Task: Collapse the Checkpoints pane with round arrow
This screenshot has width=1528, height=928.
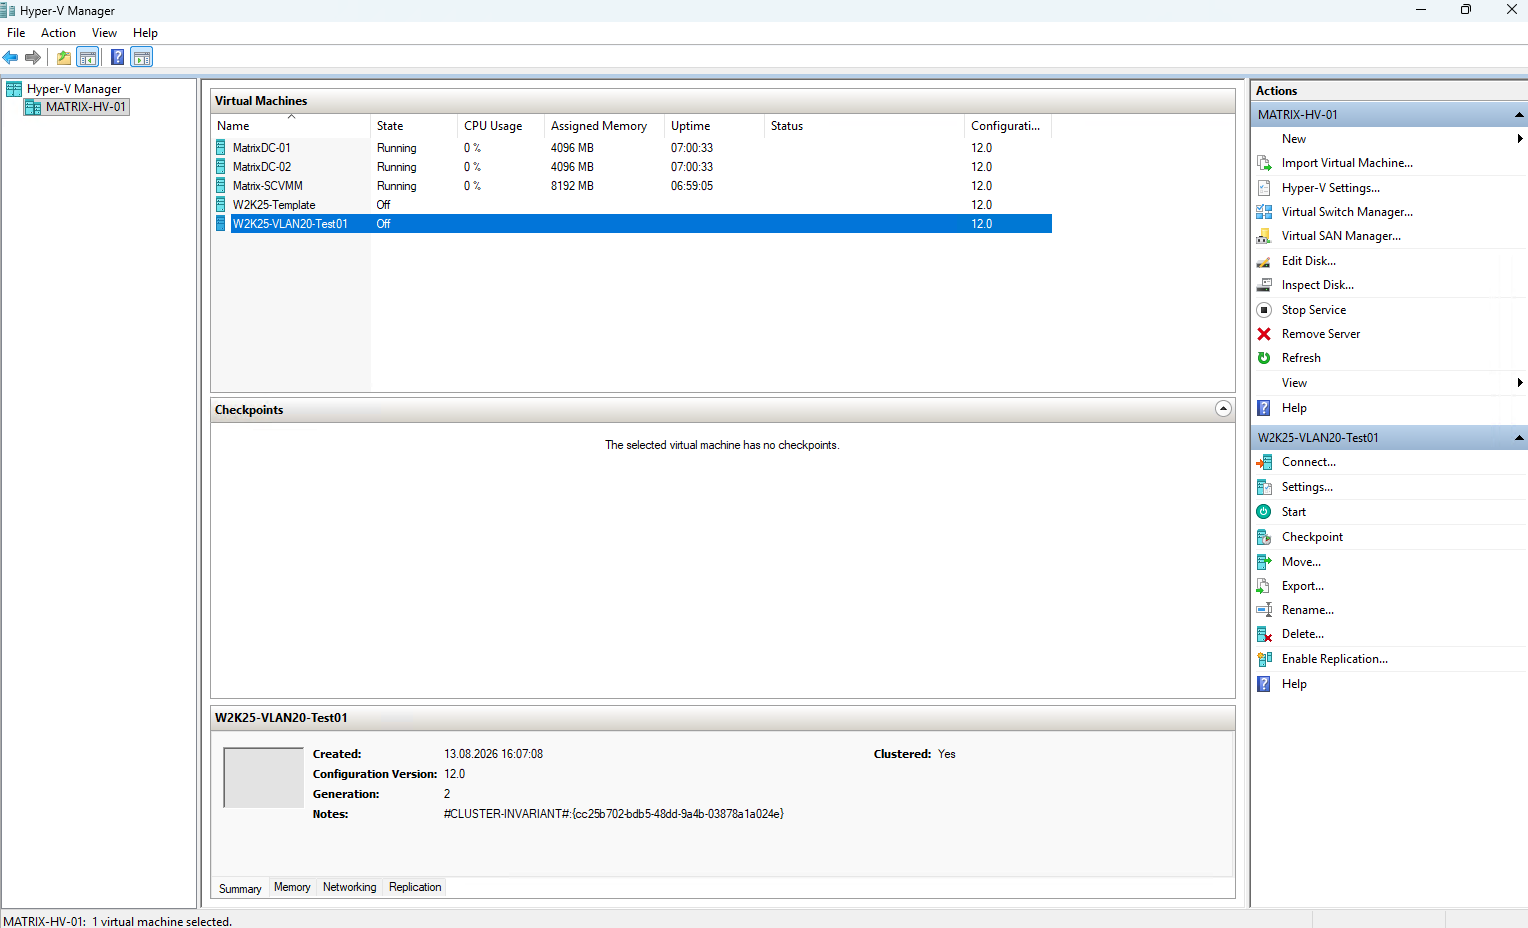Action: pos(1223,409)
